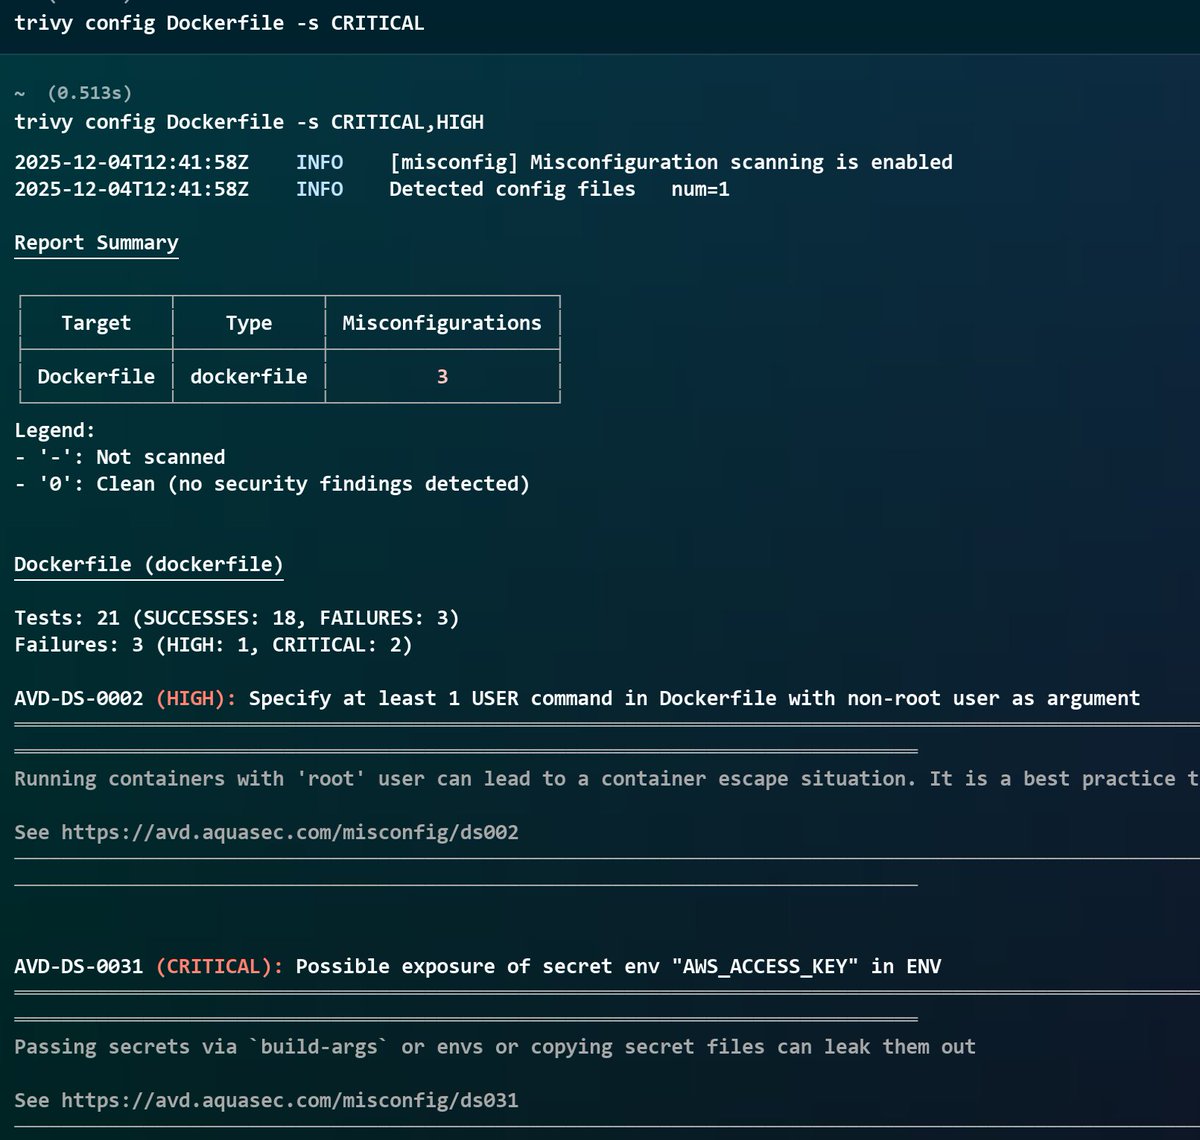Click the '(HIGH):' severity label
This screenshot has width=1200, height=1140.
[196, 699]
